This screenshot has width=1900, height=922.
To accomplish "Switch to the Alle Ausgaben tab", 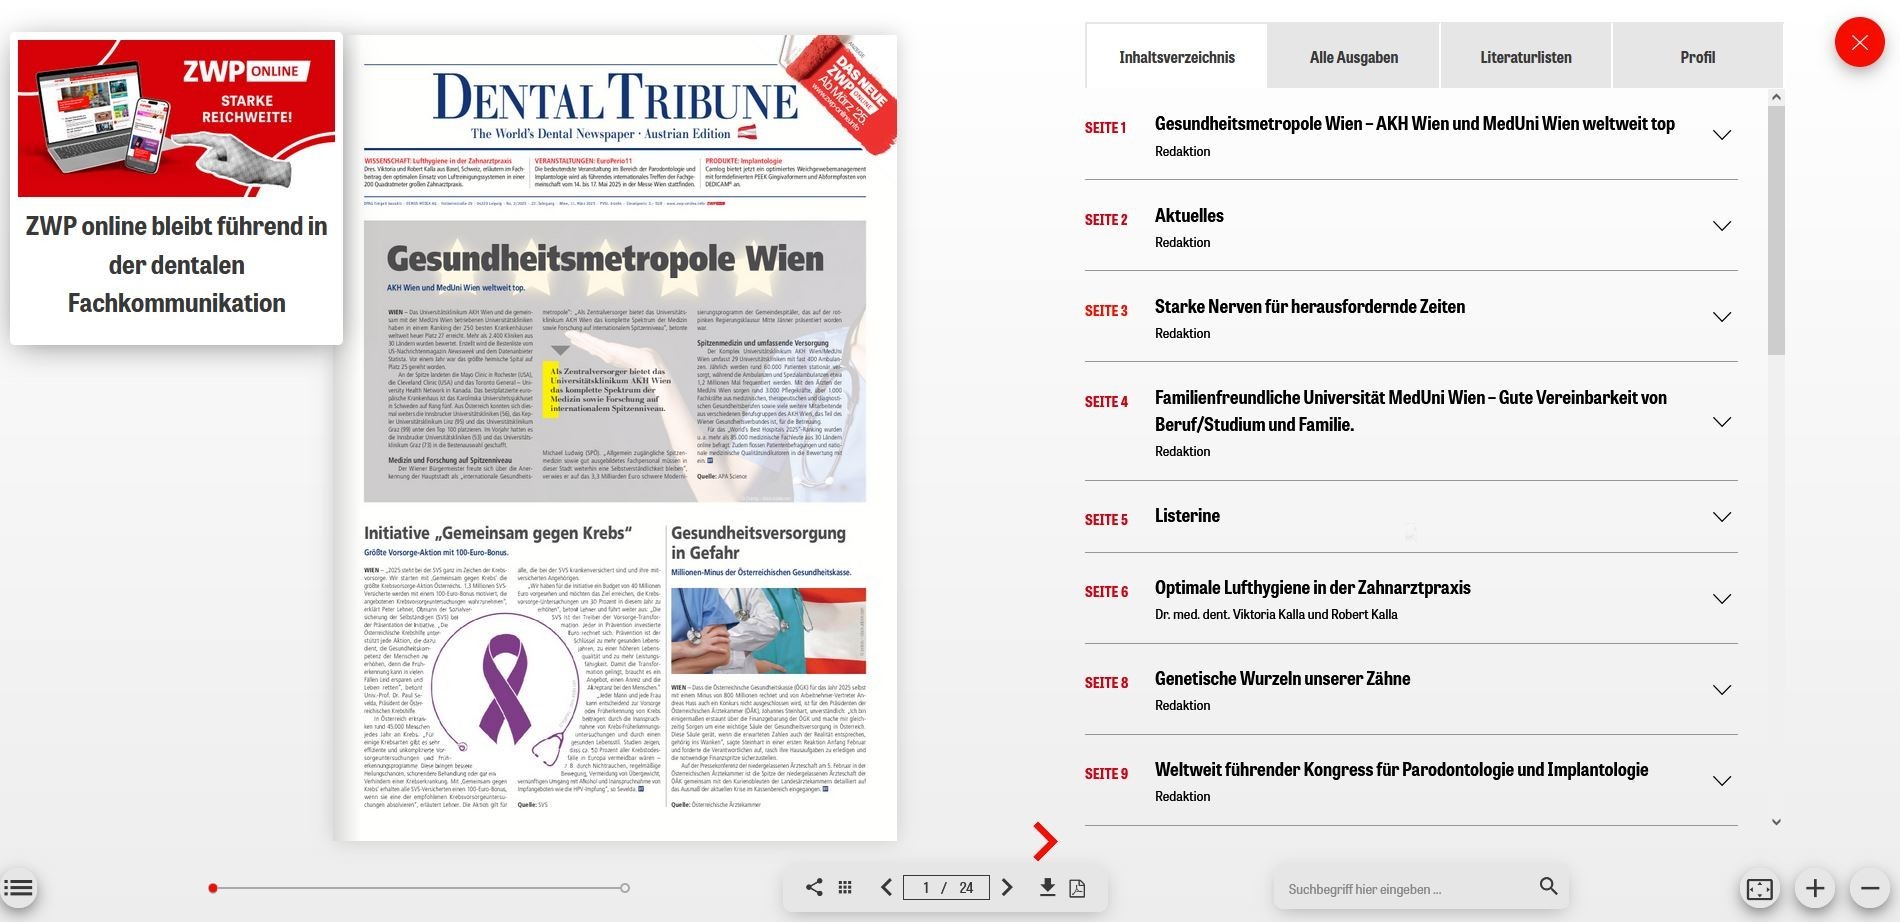I will [1354, 57].
